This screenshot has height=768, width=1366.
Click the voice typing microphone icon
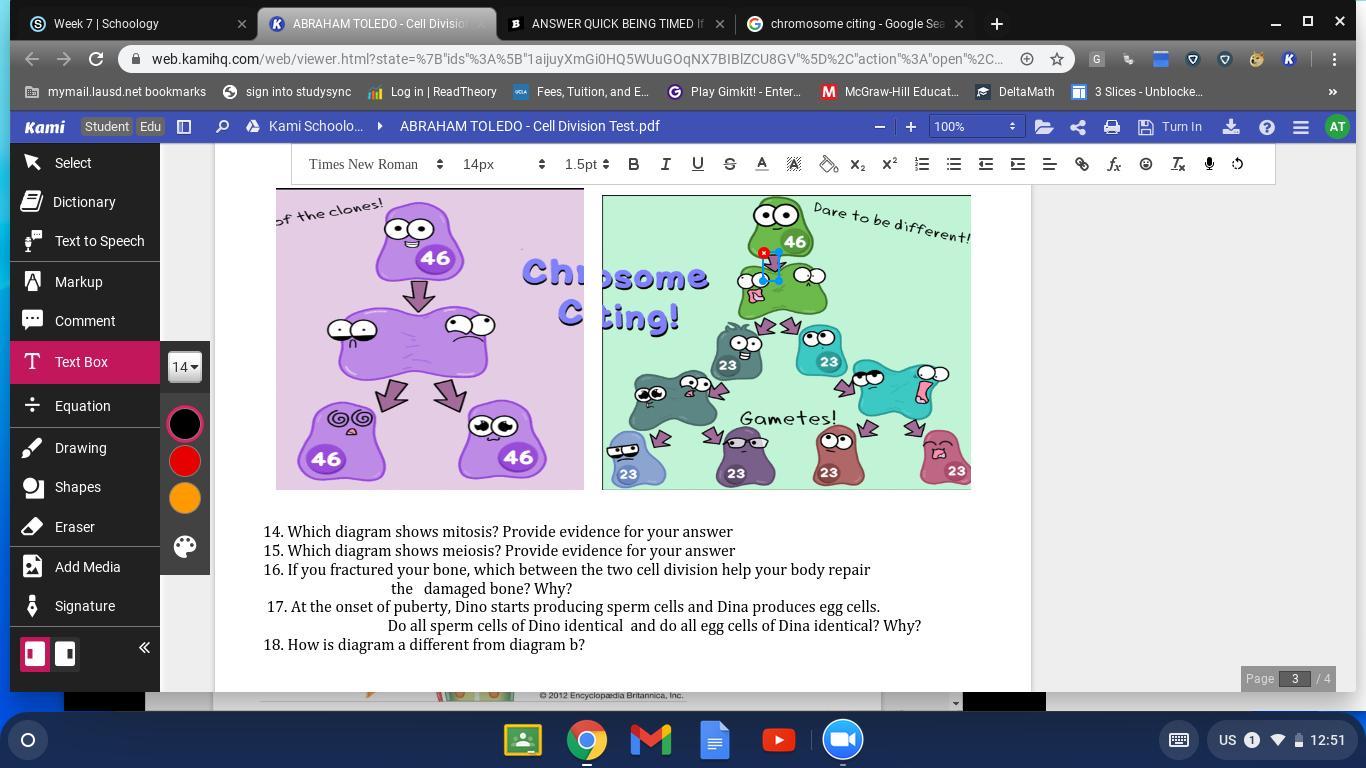pos(1208,164)
